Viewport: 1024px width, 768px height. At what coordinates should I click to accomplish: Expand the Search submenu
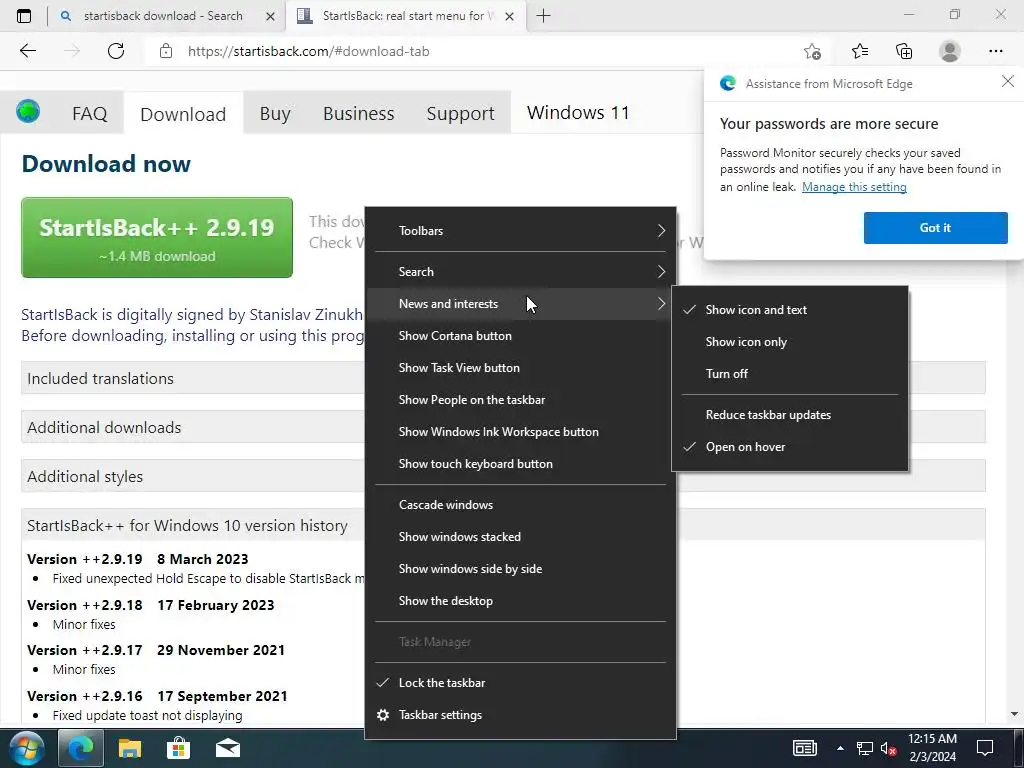tap(520, 272)
